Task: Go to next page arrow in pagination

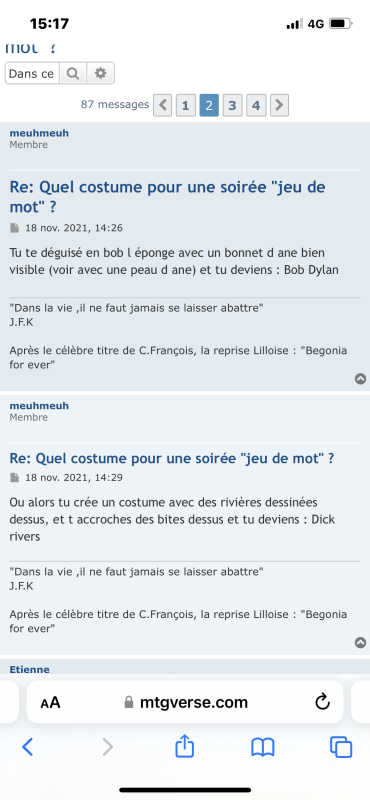Action: pyautogui.click(x=279, y=106)
